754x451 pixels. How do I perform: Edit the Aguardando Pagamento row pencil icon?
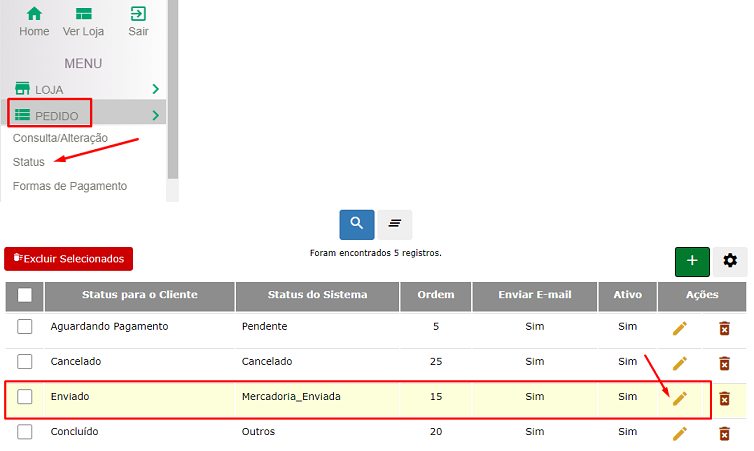pyautogui.click(x=680, y=328)
